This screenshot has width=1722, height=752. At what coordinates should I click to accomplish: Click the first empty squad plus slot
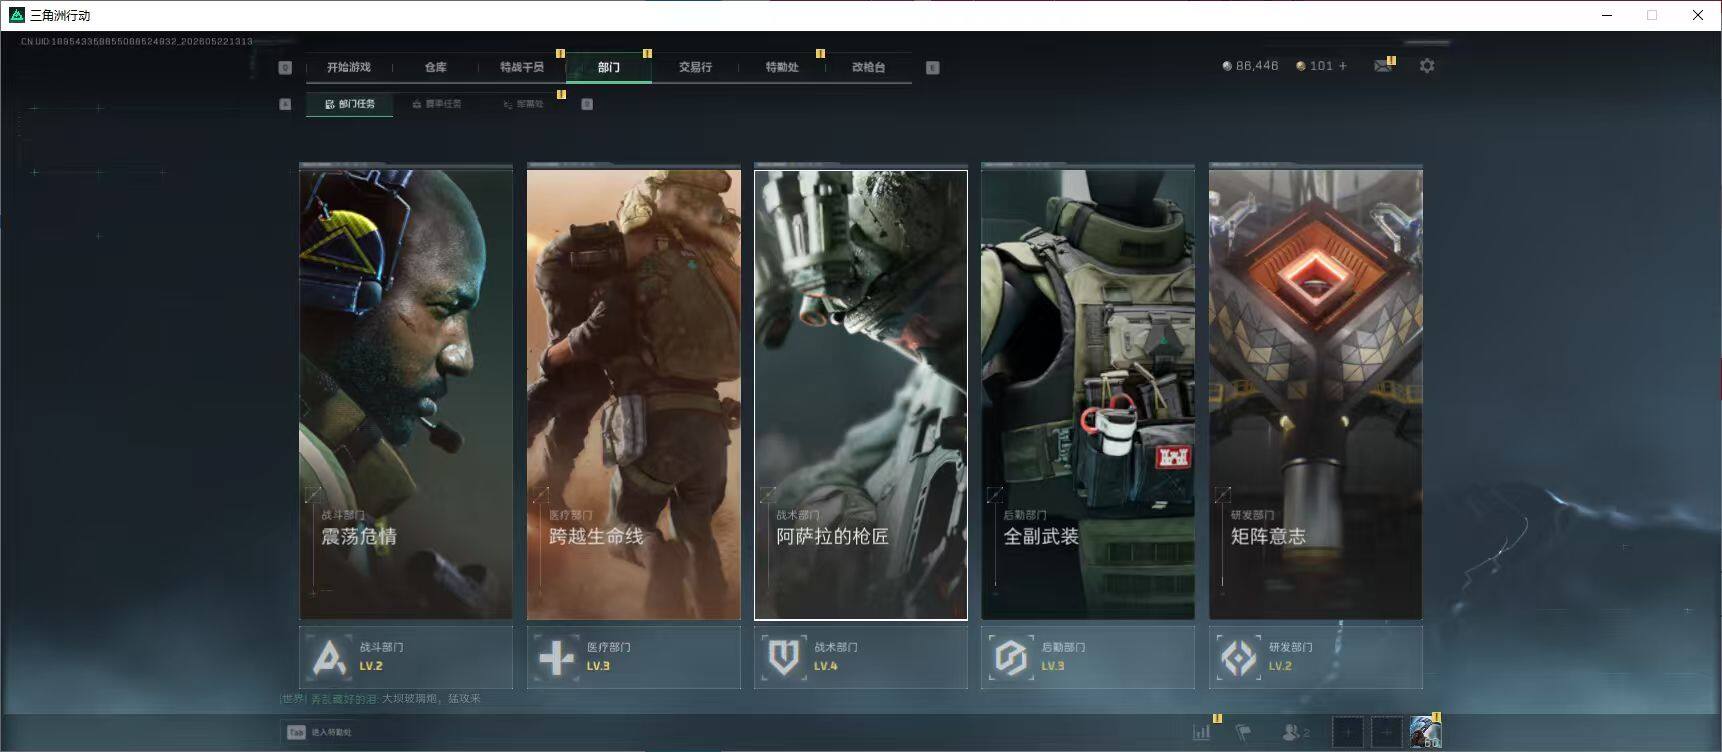pos(1348,732)
